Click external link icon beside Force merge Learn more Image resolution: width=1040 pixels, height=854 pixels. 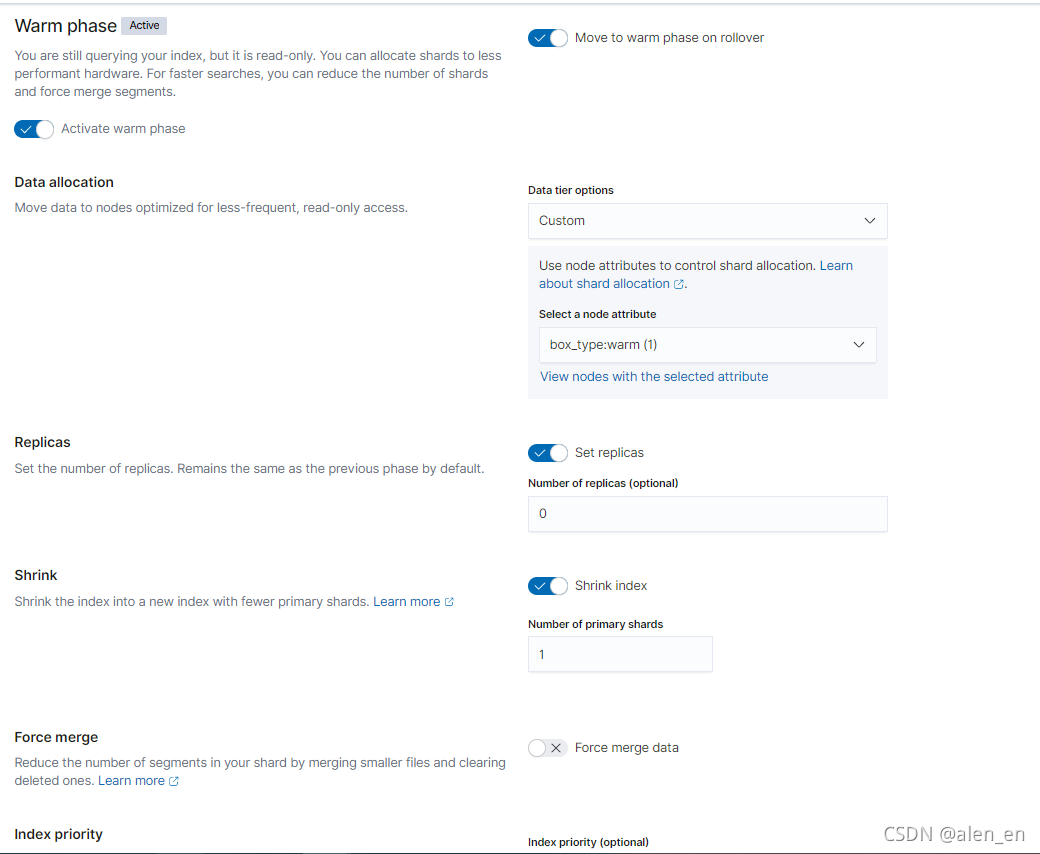pyautogui.click(x=174, y=781)
